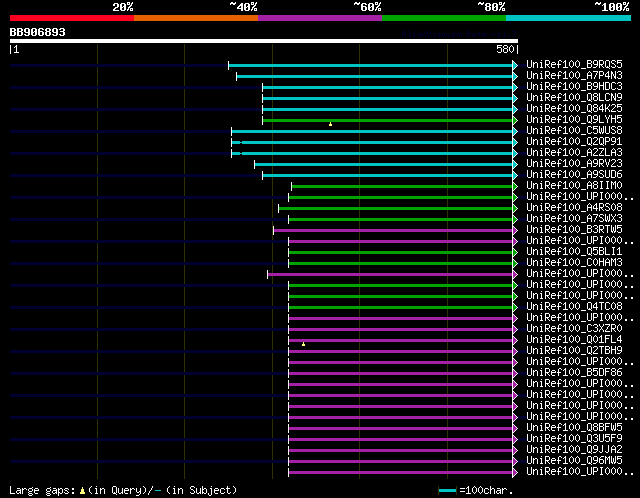
Task: Select the BB906893 query name label
Action: pyautogui.click(x=38, y=32)
